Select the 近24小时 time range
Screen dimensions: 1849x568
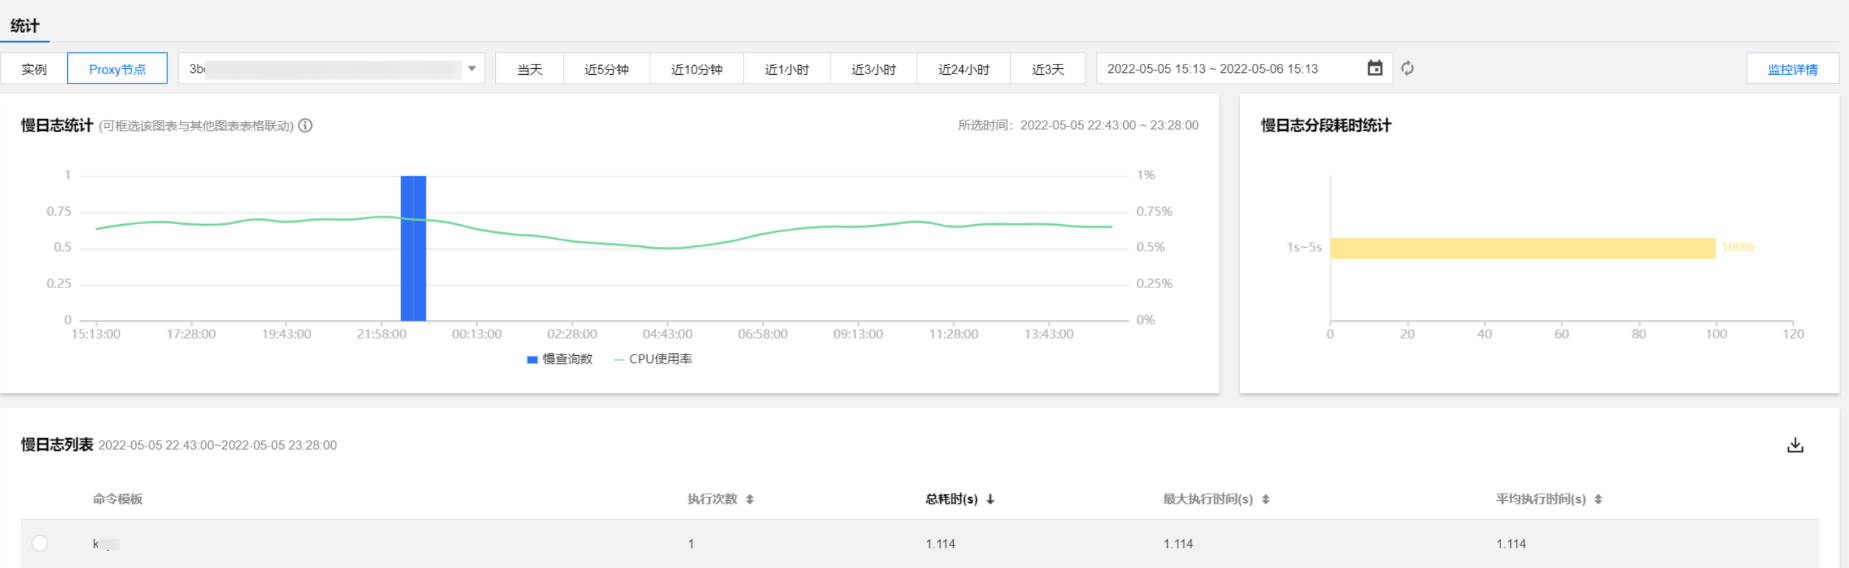(963, 69)
